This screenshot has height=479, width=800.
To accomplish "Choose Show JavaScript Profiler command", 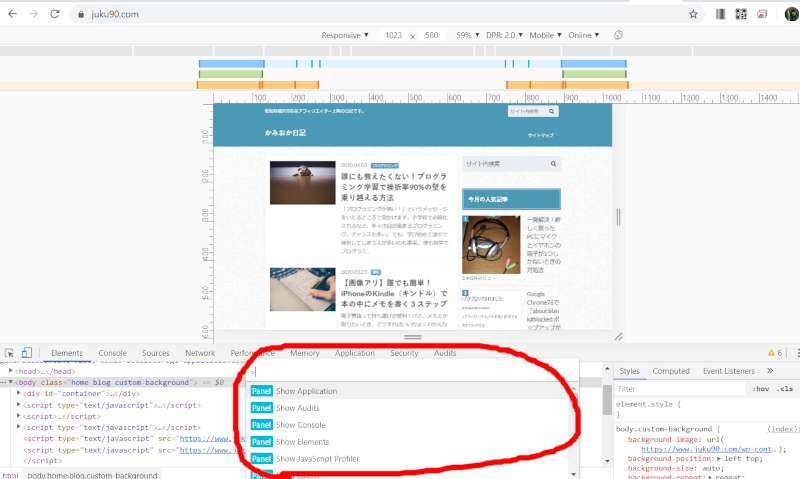I will [409, 458].
